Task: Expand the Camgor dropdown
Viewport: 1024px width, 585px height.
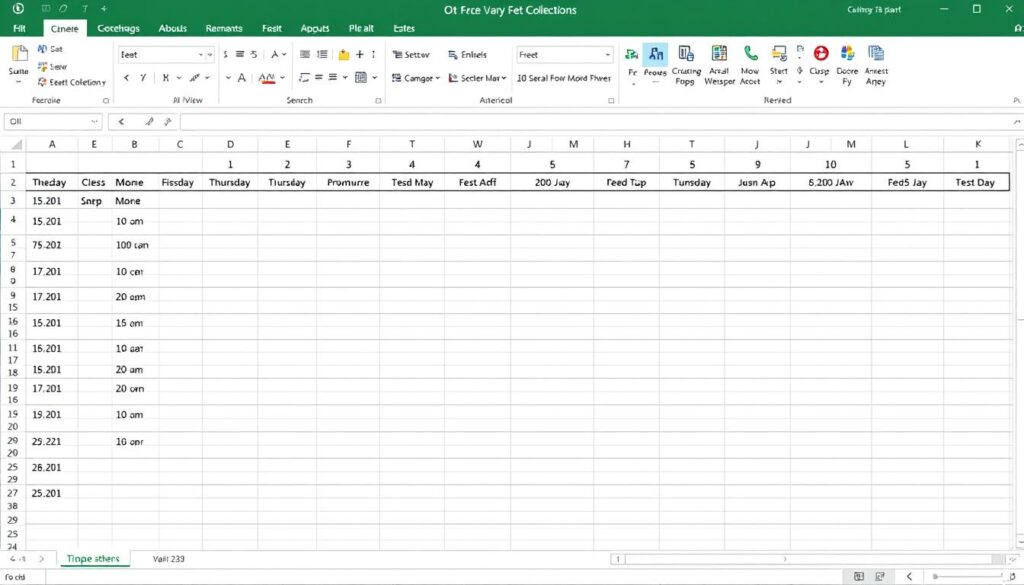Action: (437, 78)
